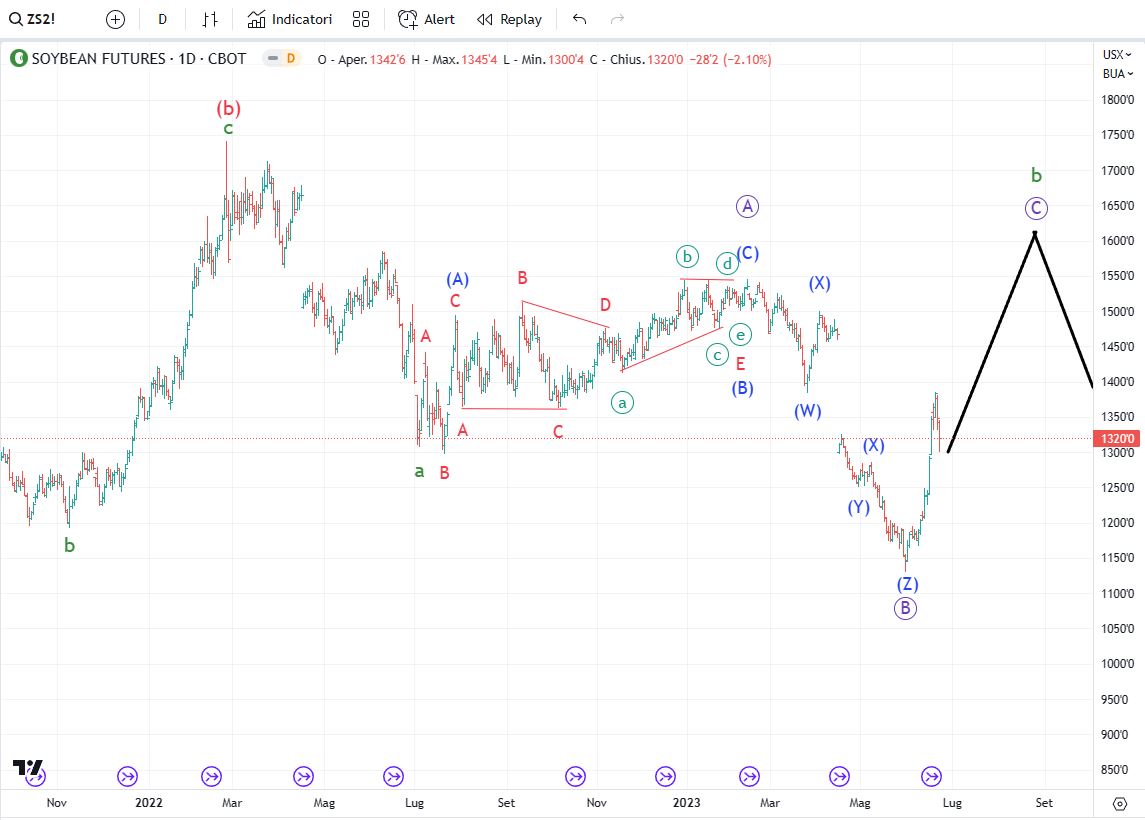1145x820 pixels.
Task: Start bar Replay mode
Action: coord(510,20)
